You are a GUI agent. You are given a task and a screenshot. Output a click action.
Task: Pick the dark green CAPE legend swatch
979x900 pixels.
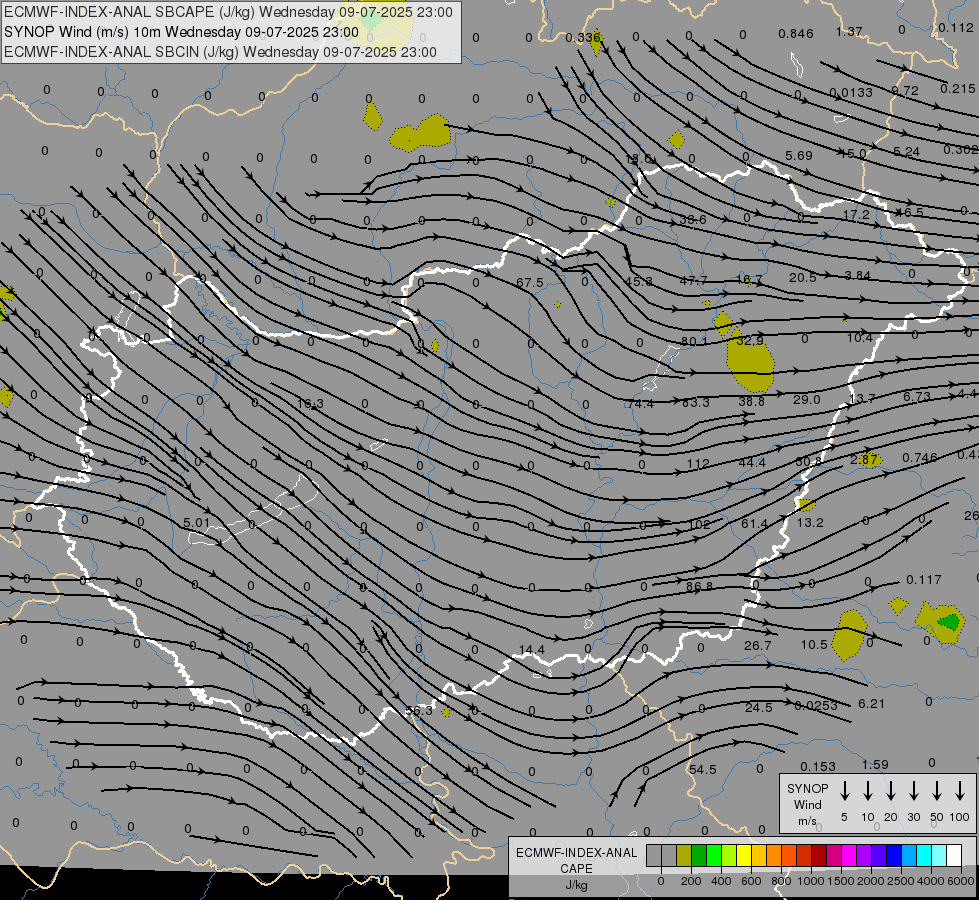click(699, 855)
